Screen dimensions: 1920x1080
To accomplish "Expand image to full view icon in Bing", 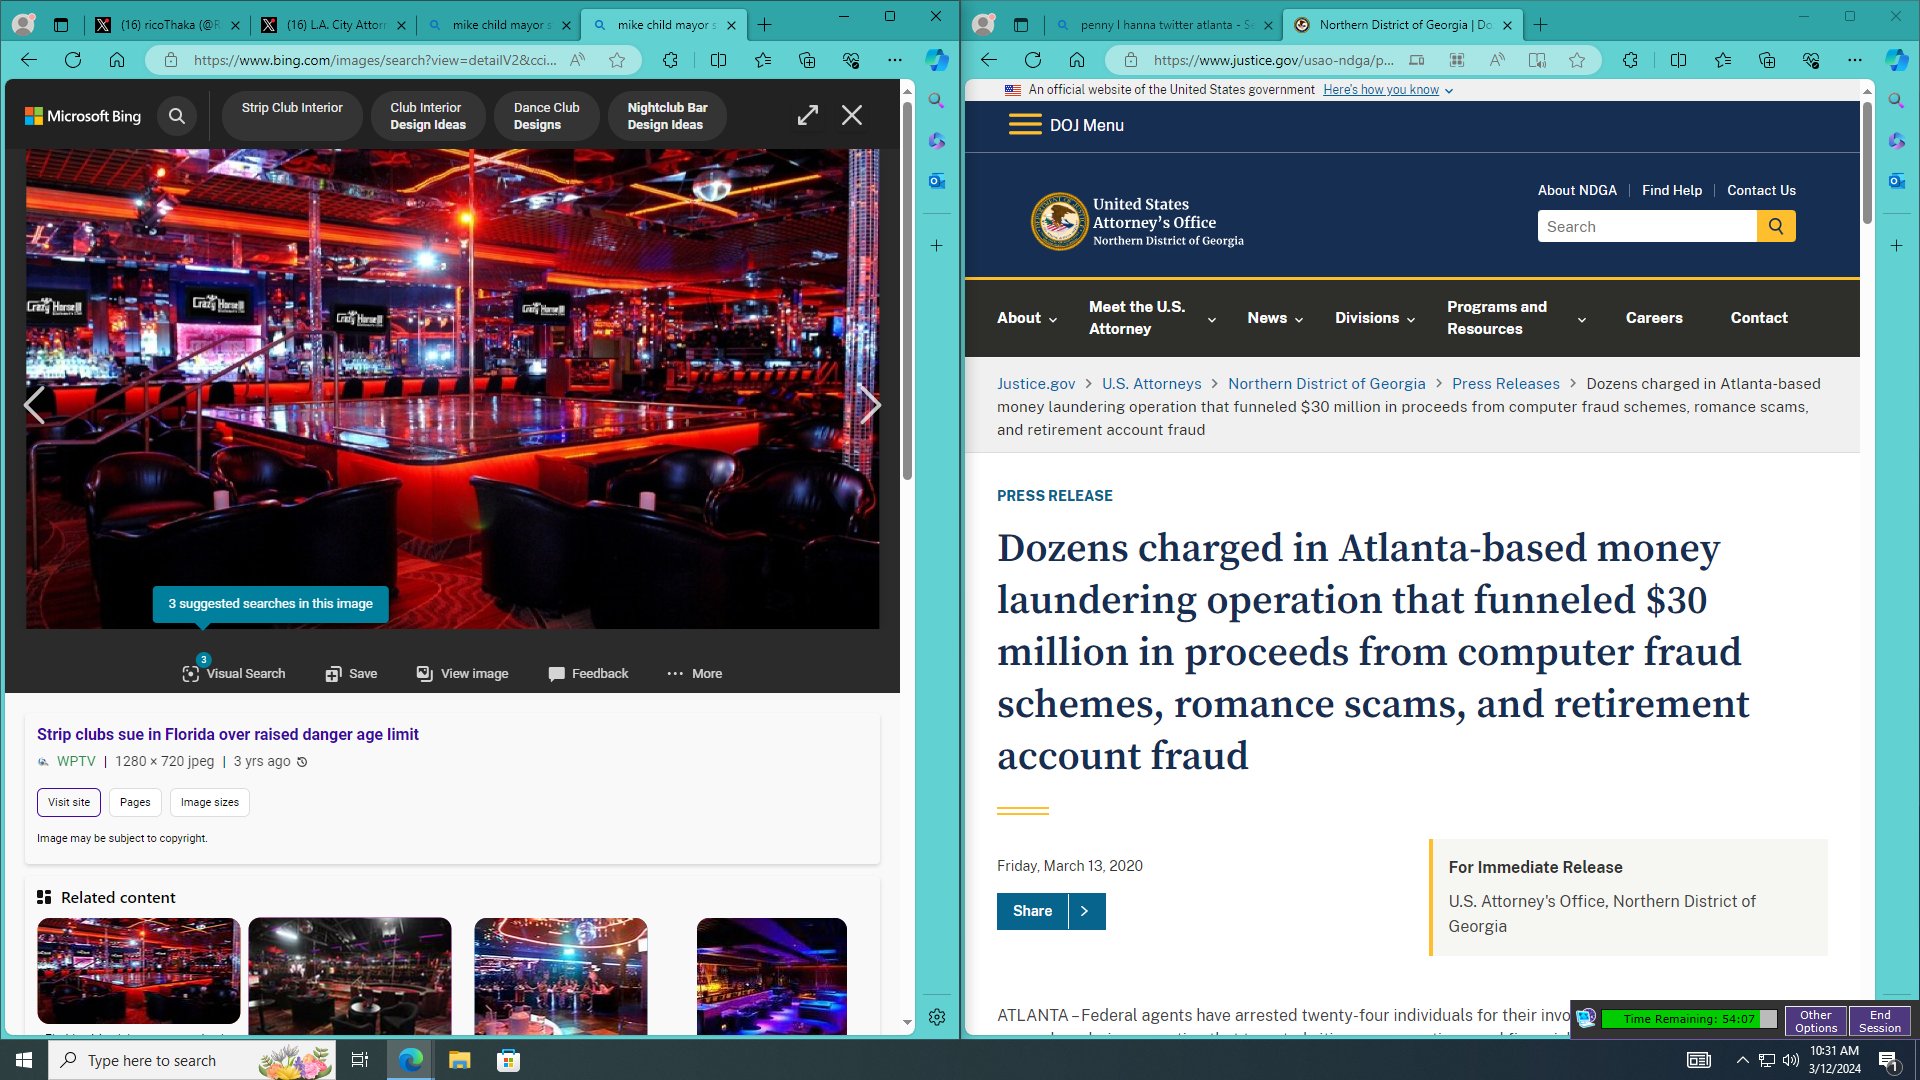I will pyautogui.click(x=808, y=116).
